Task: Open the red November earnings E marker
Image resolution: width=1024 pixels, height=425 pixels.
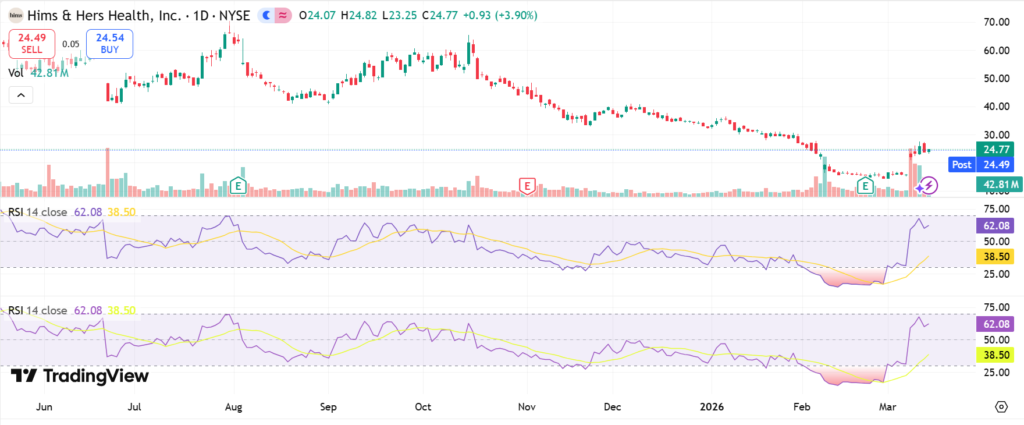Action: click(527, 186)
